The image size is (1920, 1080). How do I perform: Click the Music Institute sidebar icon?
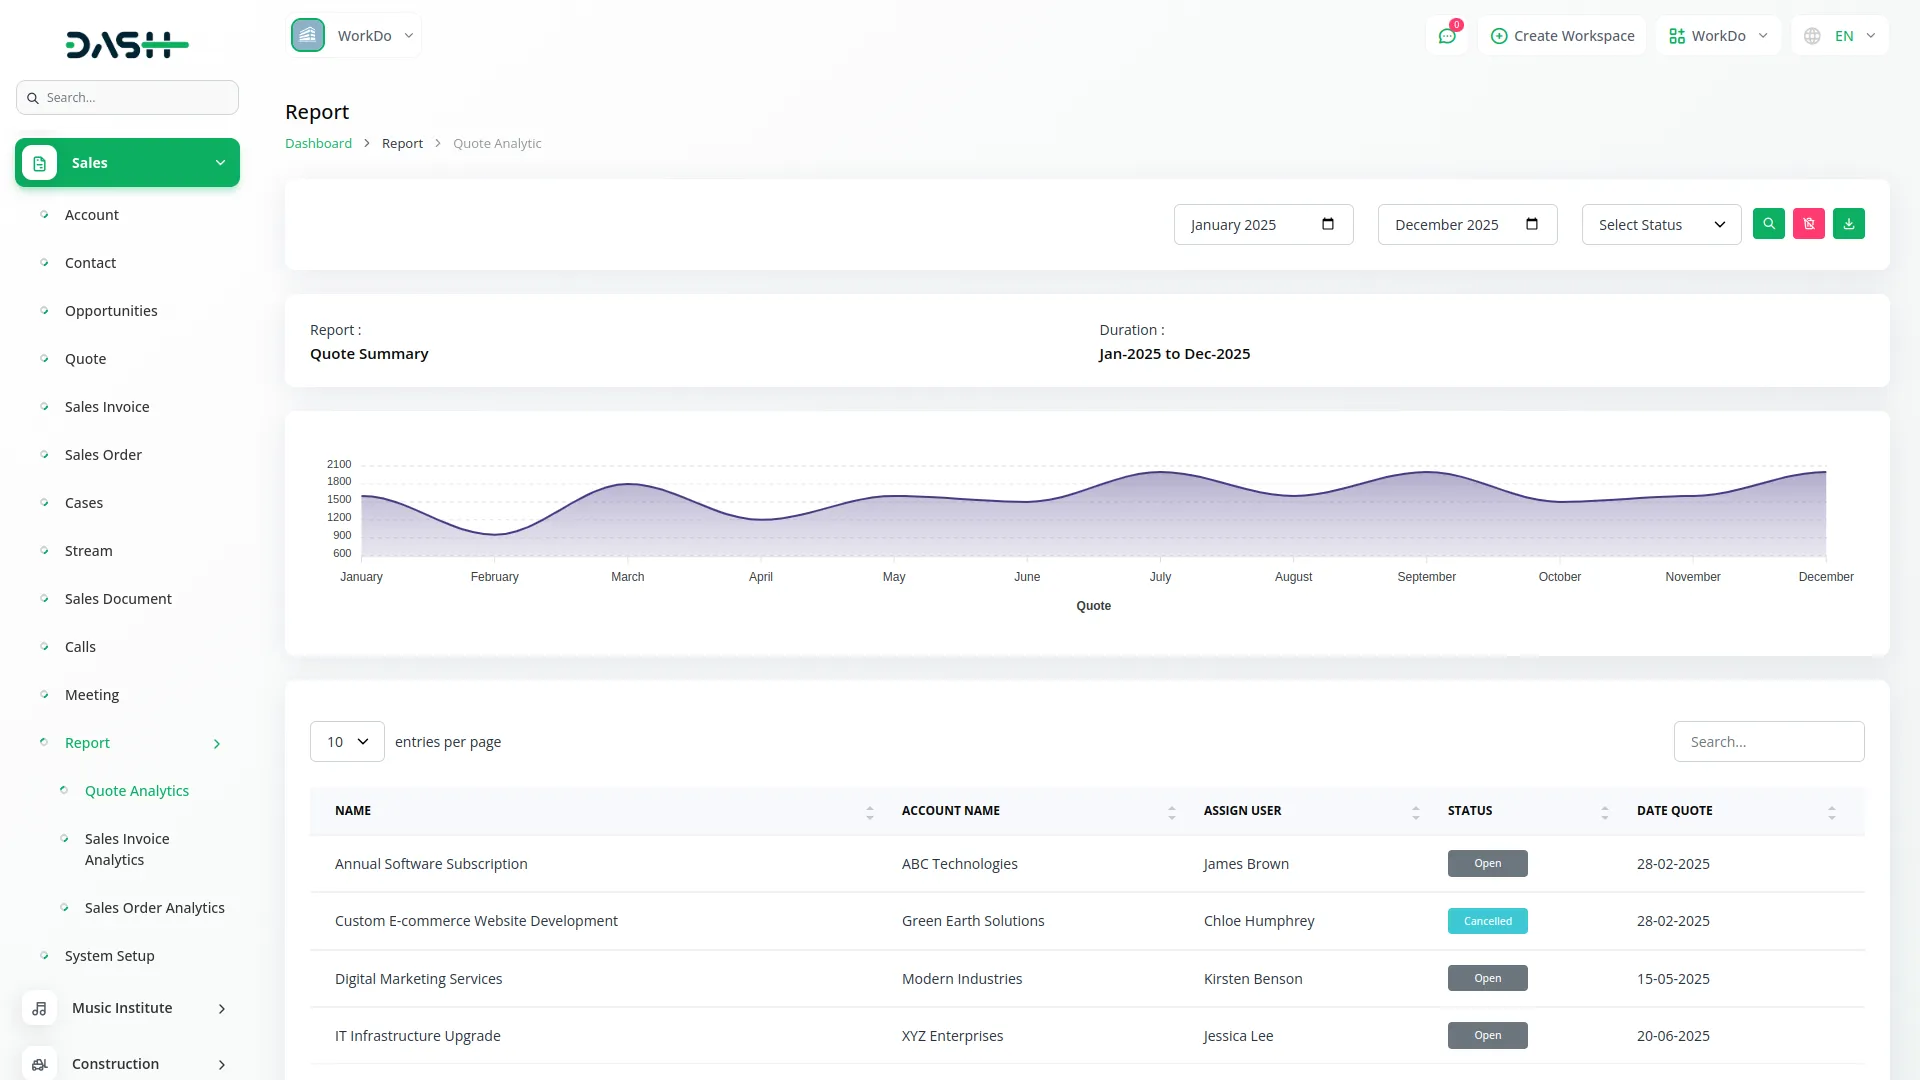pos(39,1008)
